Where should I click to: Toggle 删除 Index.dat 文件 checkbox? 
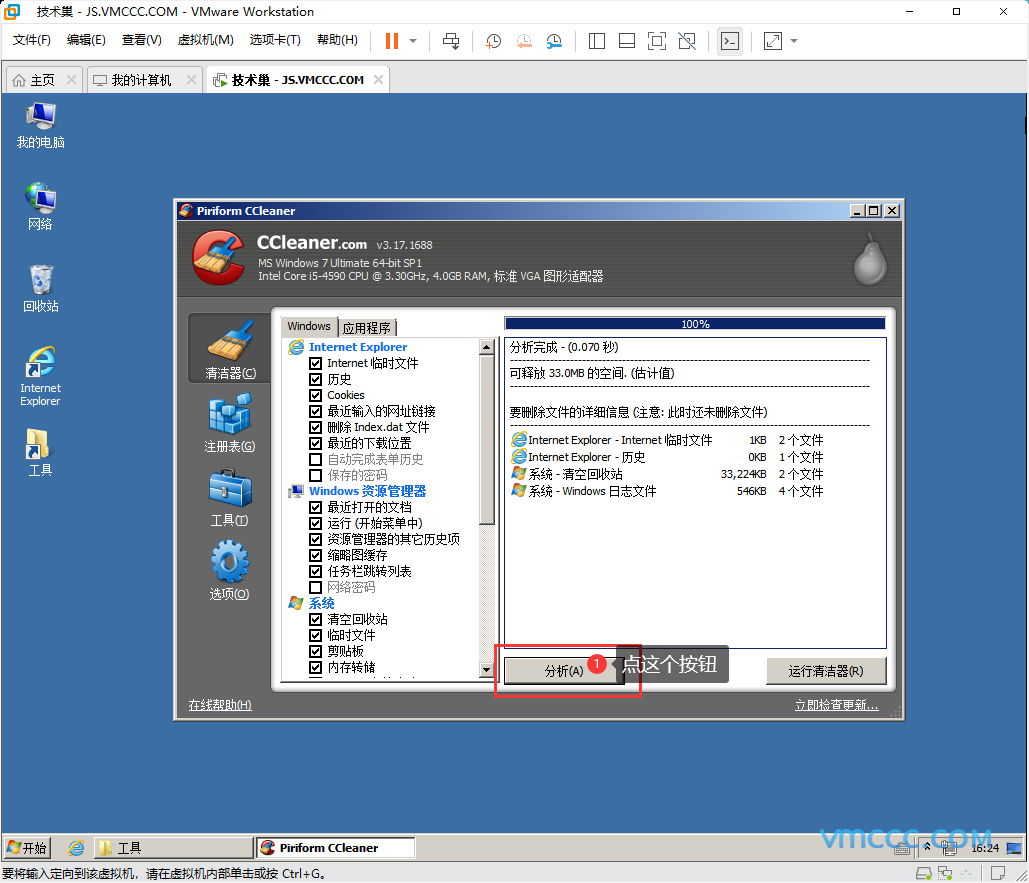tap(316, 427)
